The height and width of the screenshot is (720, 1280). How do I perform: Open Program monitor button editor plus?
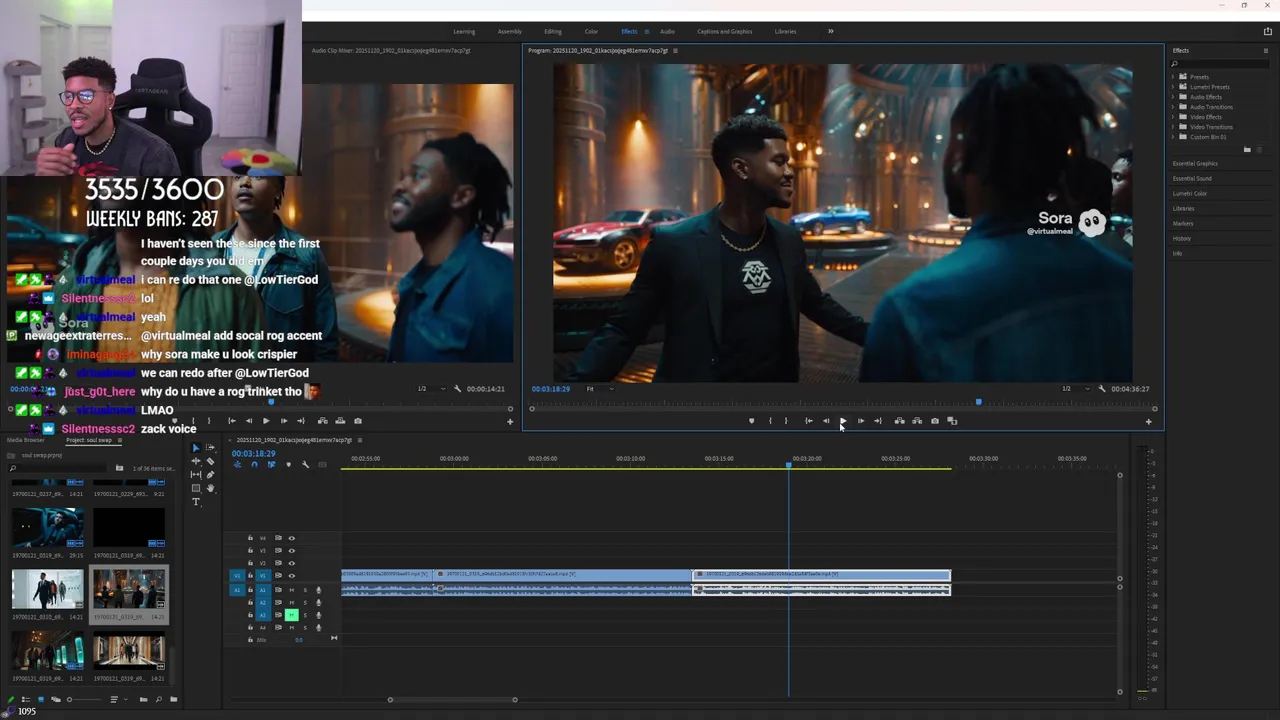pyautogui.click(x=1148, y=422)
